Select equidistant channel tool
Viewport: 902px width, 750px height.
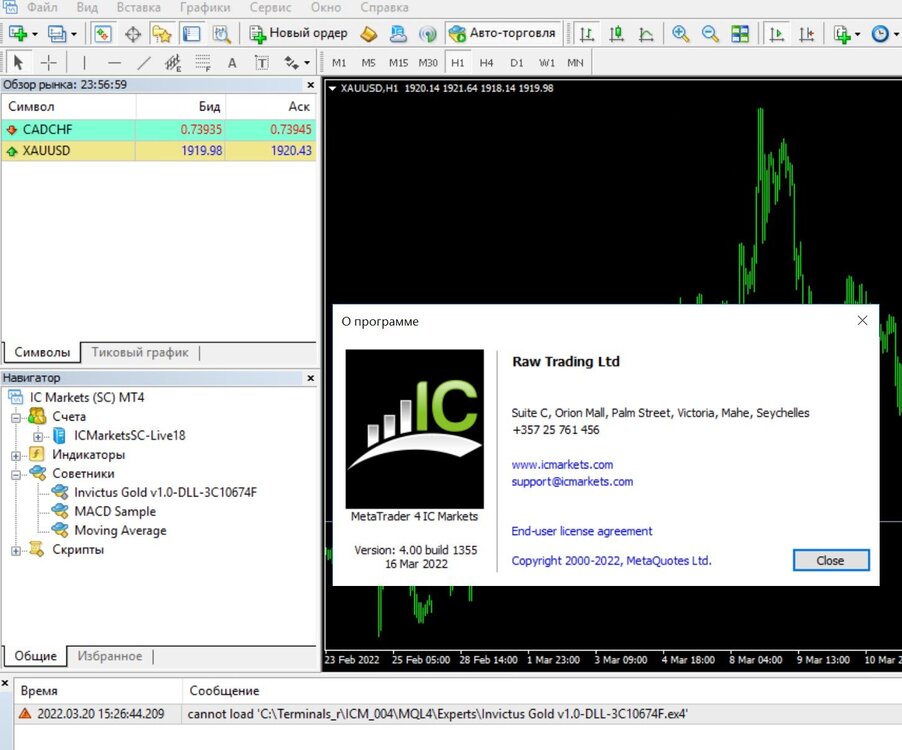(173, 62)
